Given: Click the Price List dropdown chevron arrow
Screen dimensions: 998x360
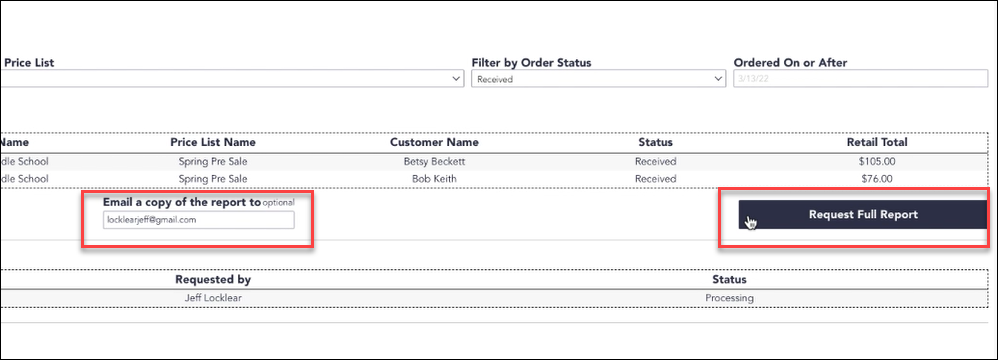Looking at the screenshot, I should click(x=456, y=79).
